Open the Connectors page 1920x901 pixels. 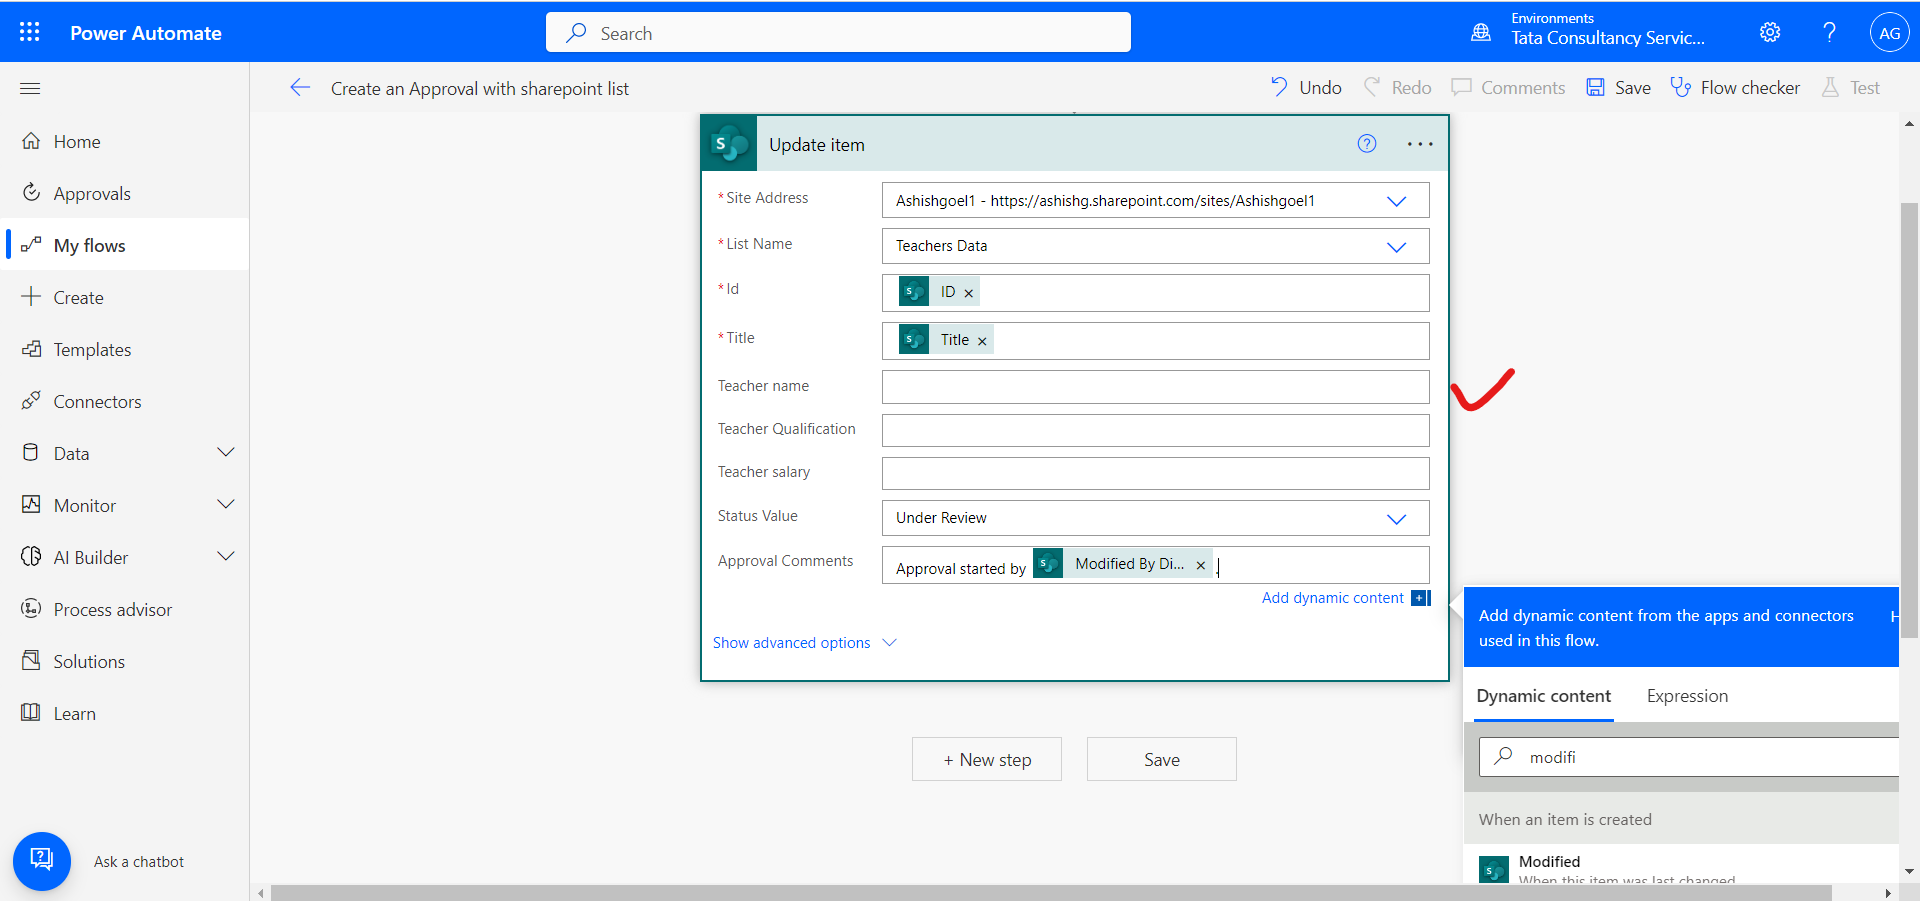click(x=97, y=401)
